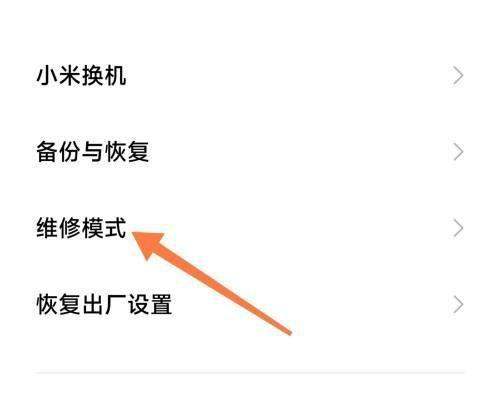Click the middle of orange arrow shaft
This screenshot has height=418, width=500.
click(222, 289)
